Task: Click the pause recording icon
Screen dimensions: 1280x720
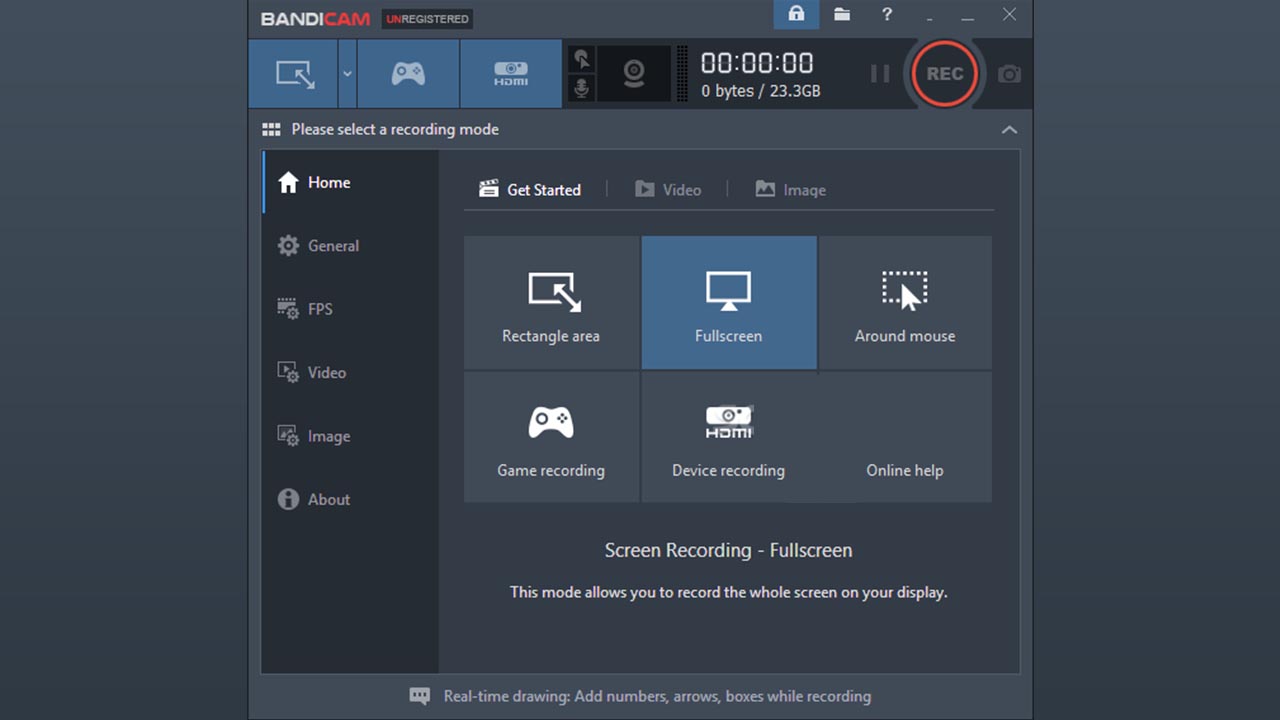Action: 879,73
